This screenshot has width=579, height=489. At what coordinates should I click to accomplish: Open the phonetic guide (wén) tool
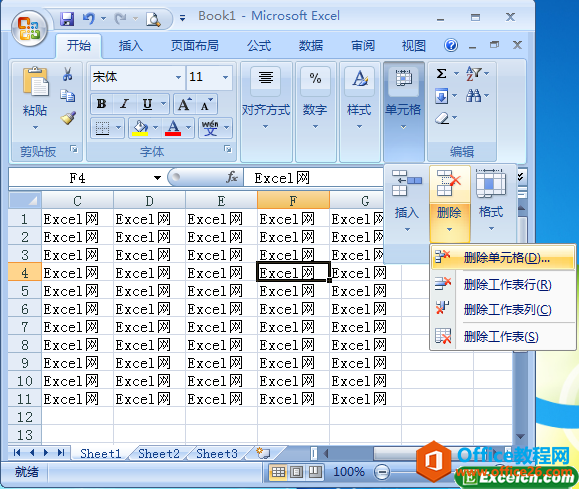[210, 128]
